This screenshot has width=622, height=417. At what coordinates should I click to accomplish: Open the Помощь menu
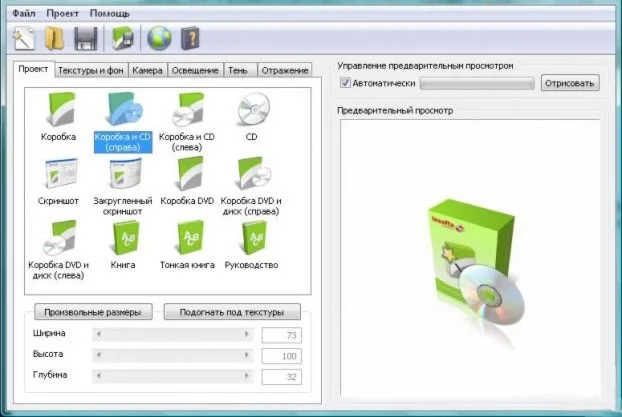click(109, 13)
